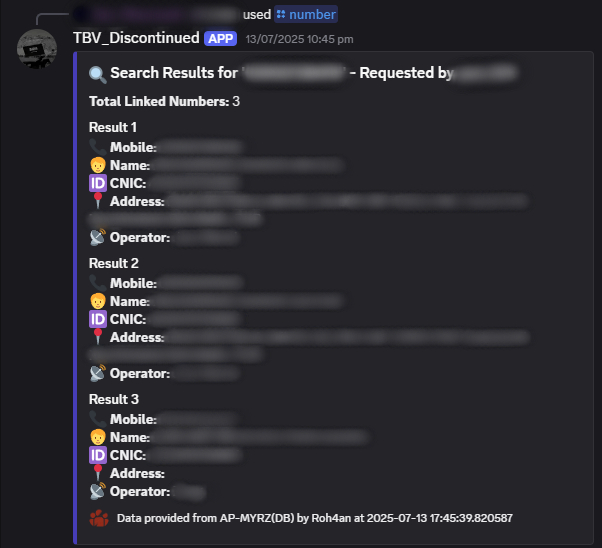Click the magnifying glass icon before Search Results
This screenshot has height=548, width=602.
[98, 75]
